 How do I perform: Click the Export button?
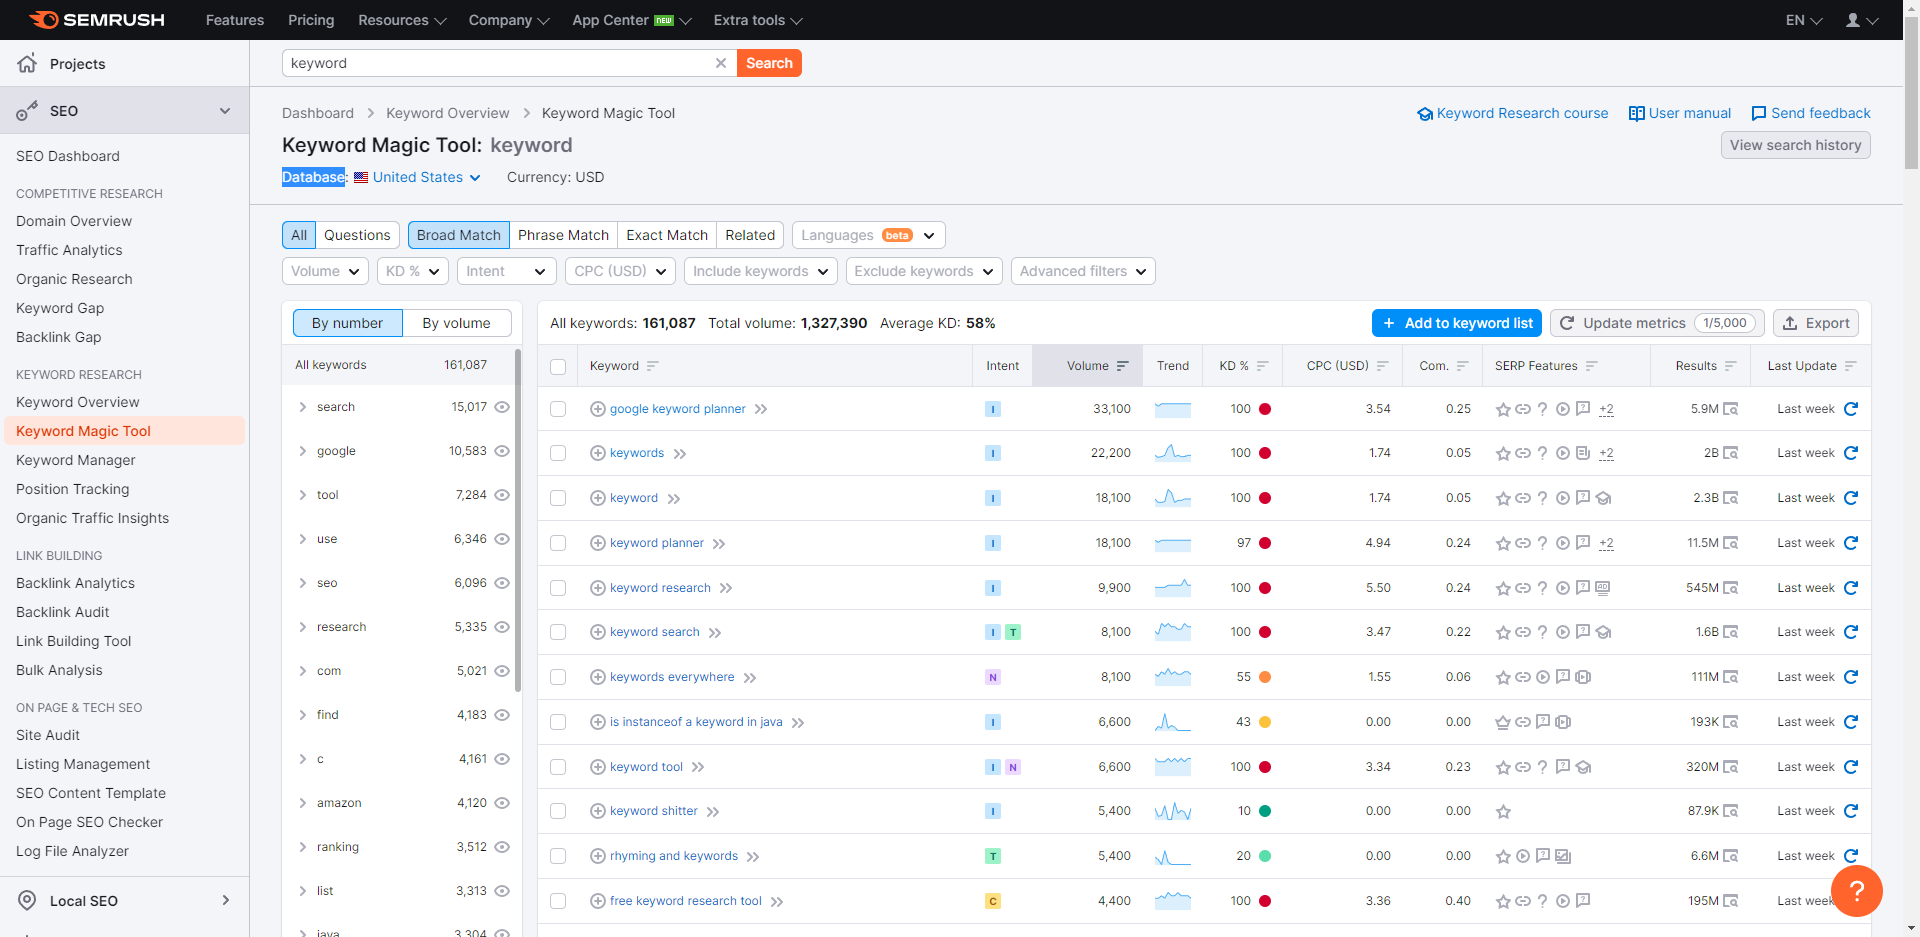[x=1816, y=323]
